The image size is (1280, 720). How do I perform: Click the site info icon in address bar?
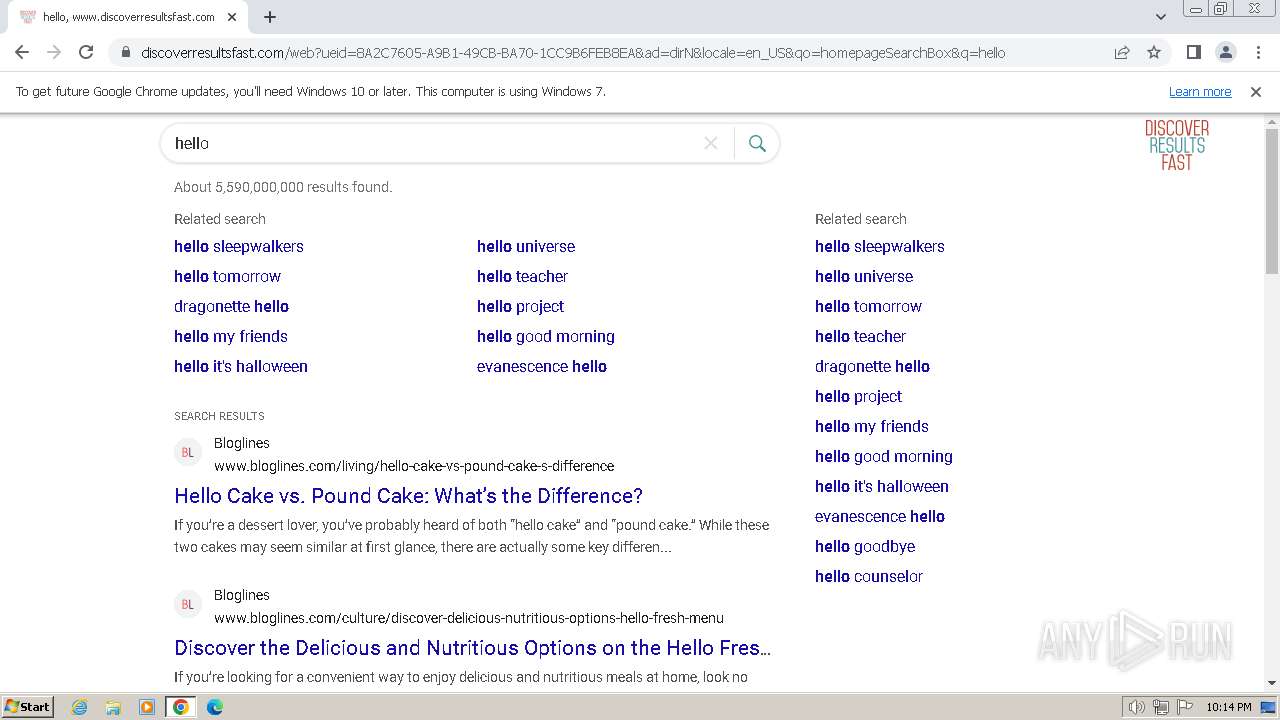point(125,53)
